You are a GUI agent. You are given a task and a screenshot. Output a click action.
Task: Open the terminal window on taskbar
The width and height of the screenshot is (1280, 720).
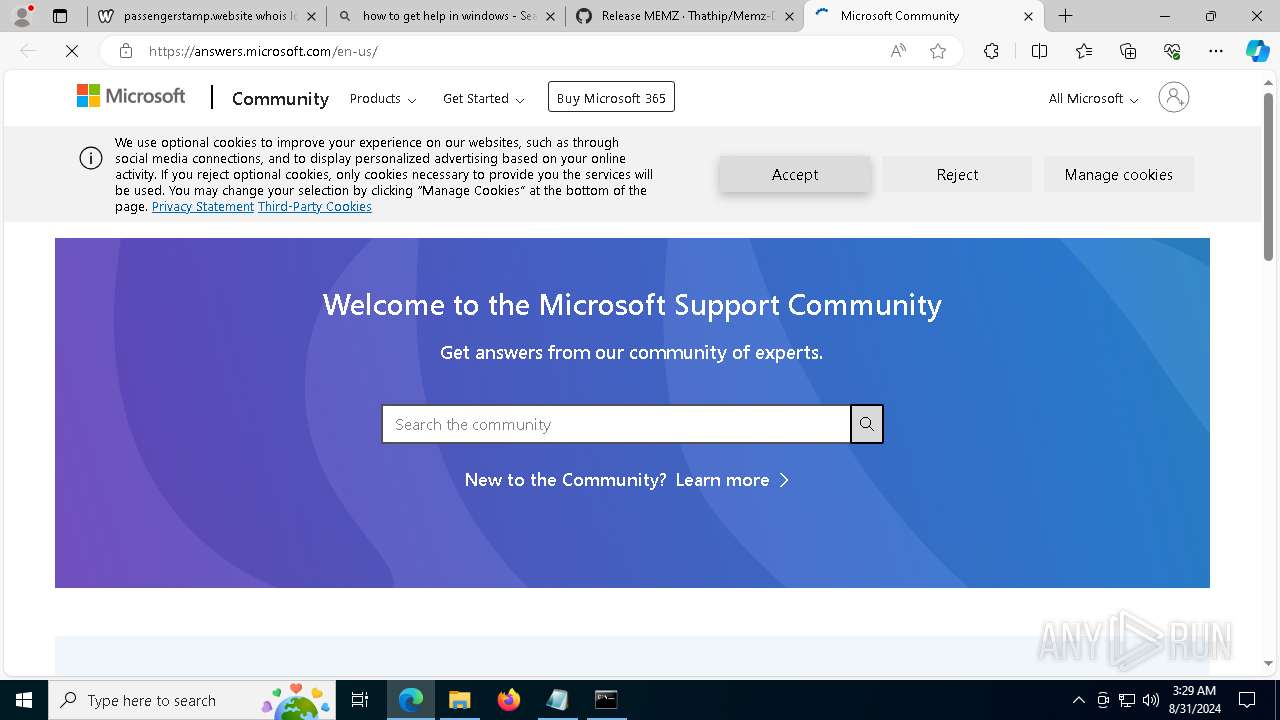click(x=606, y=700)
